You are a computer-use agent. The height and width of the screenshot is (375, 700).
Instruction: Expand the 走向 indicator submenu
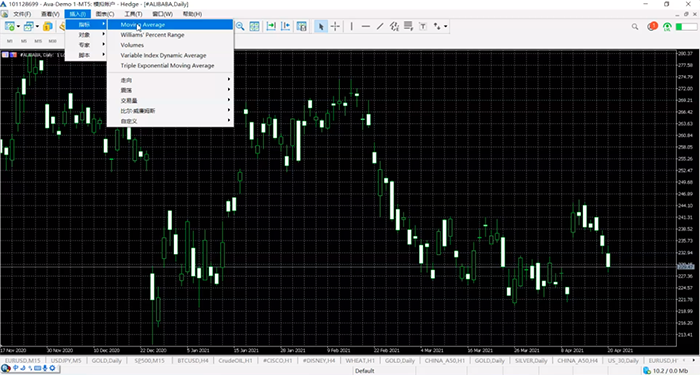click(170, 80)
